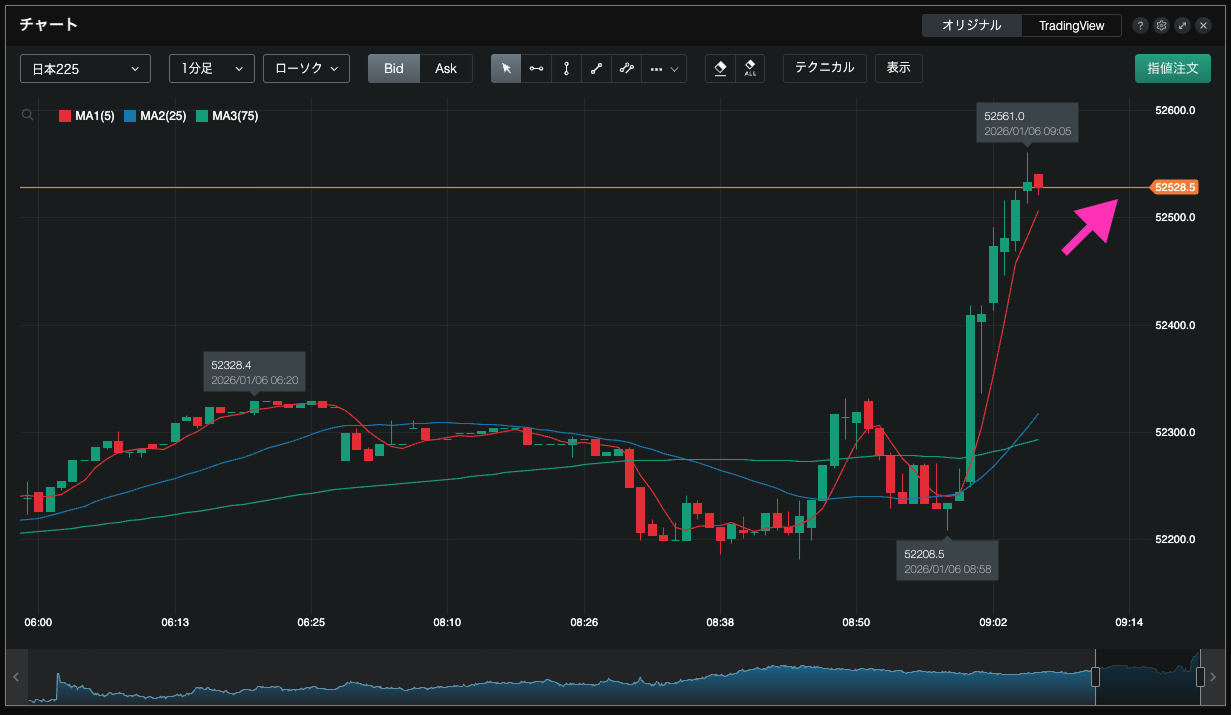
Task: Open the help question mark icon
Action: 1141,25
